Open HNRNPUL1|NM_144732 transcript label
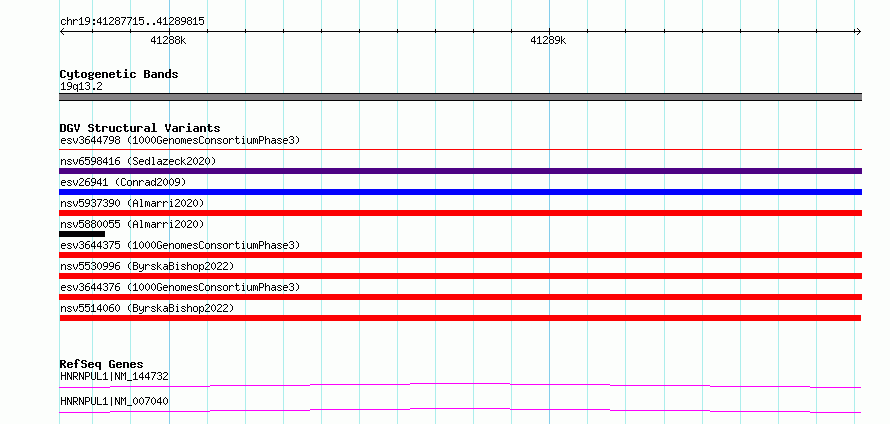Image resolution: width=890 pixels, height=424 pixels. (x=114, y=376)
